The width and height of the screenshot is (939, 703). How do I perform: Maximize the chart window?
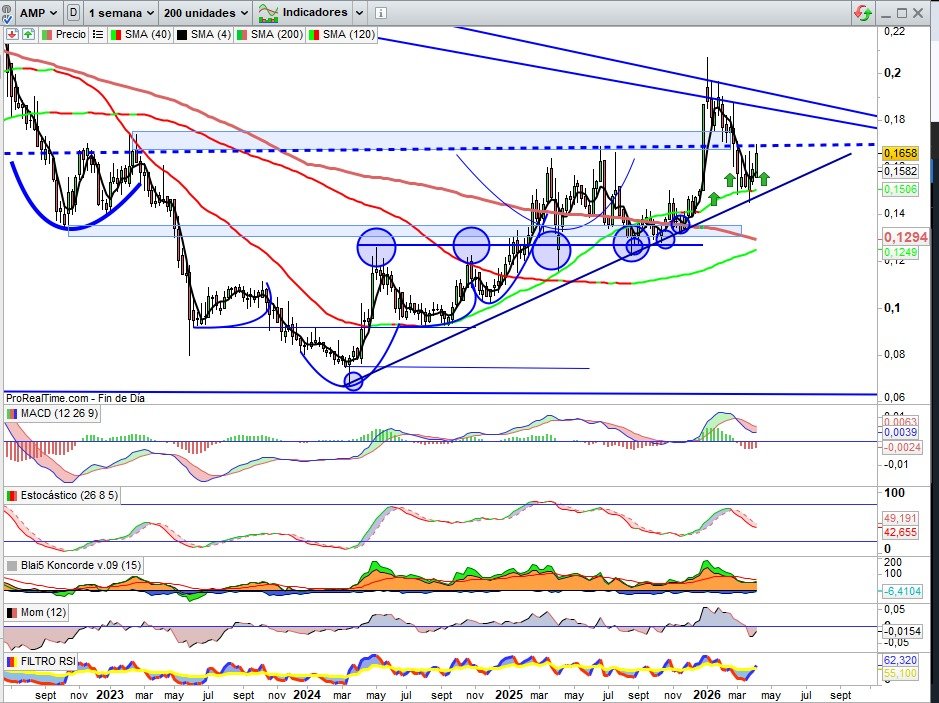coord(902,13)
